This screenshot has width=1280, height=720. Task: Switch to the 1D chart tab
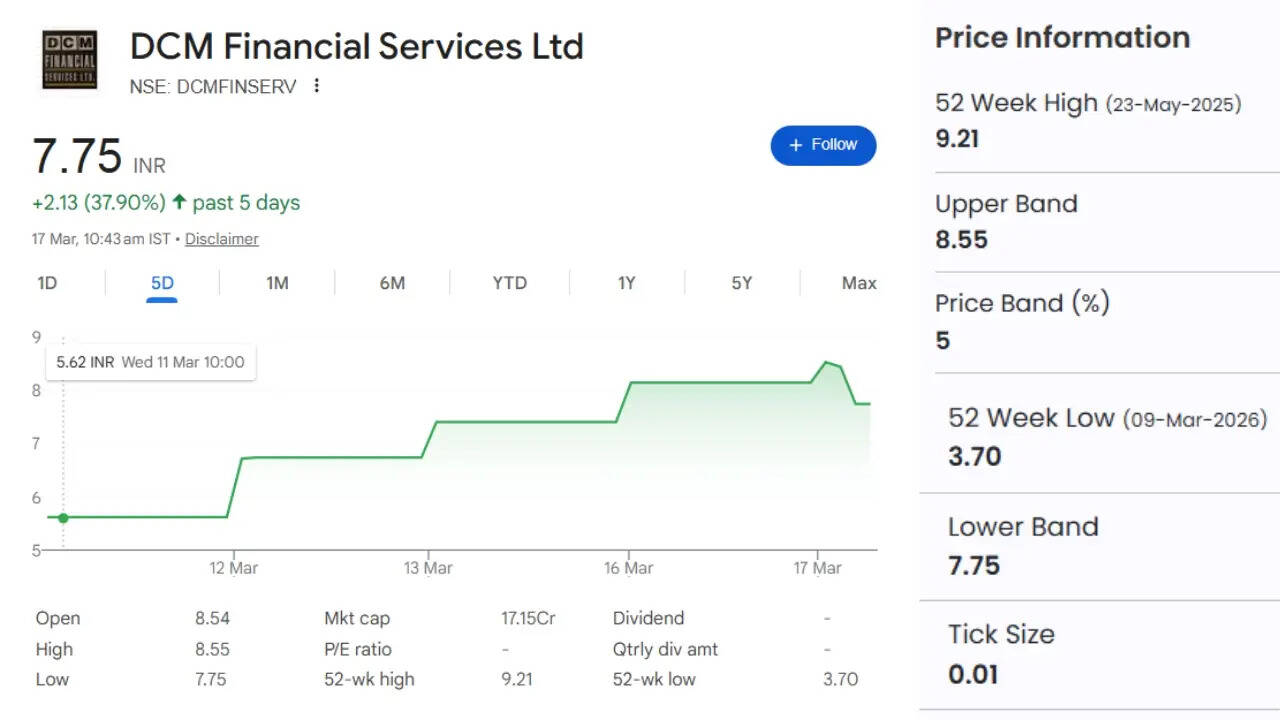(x=47, y=283)
